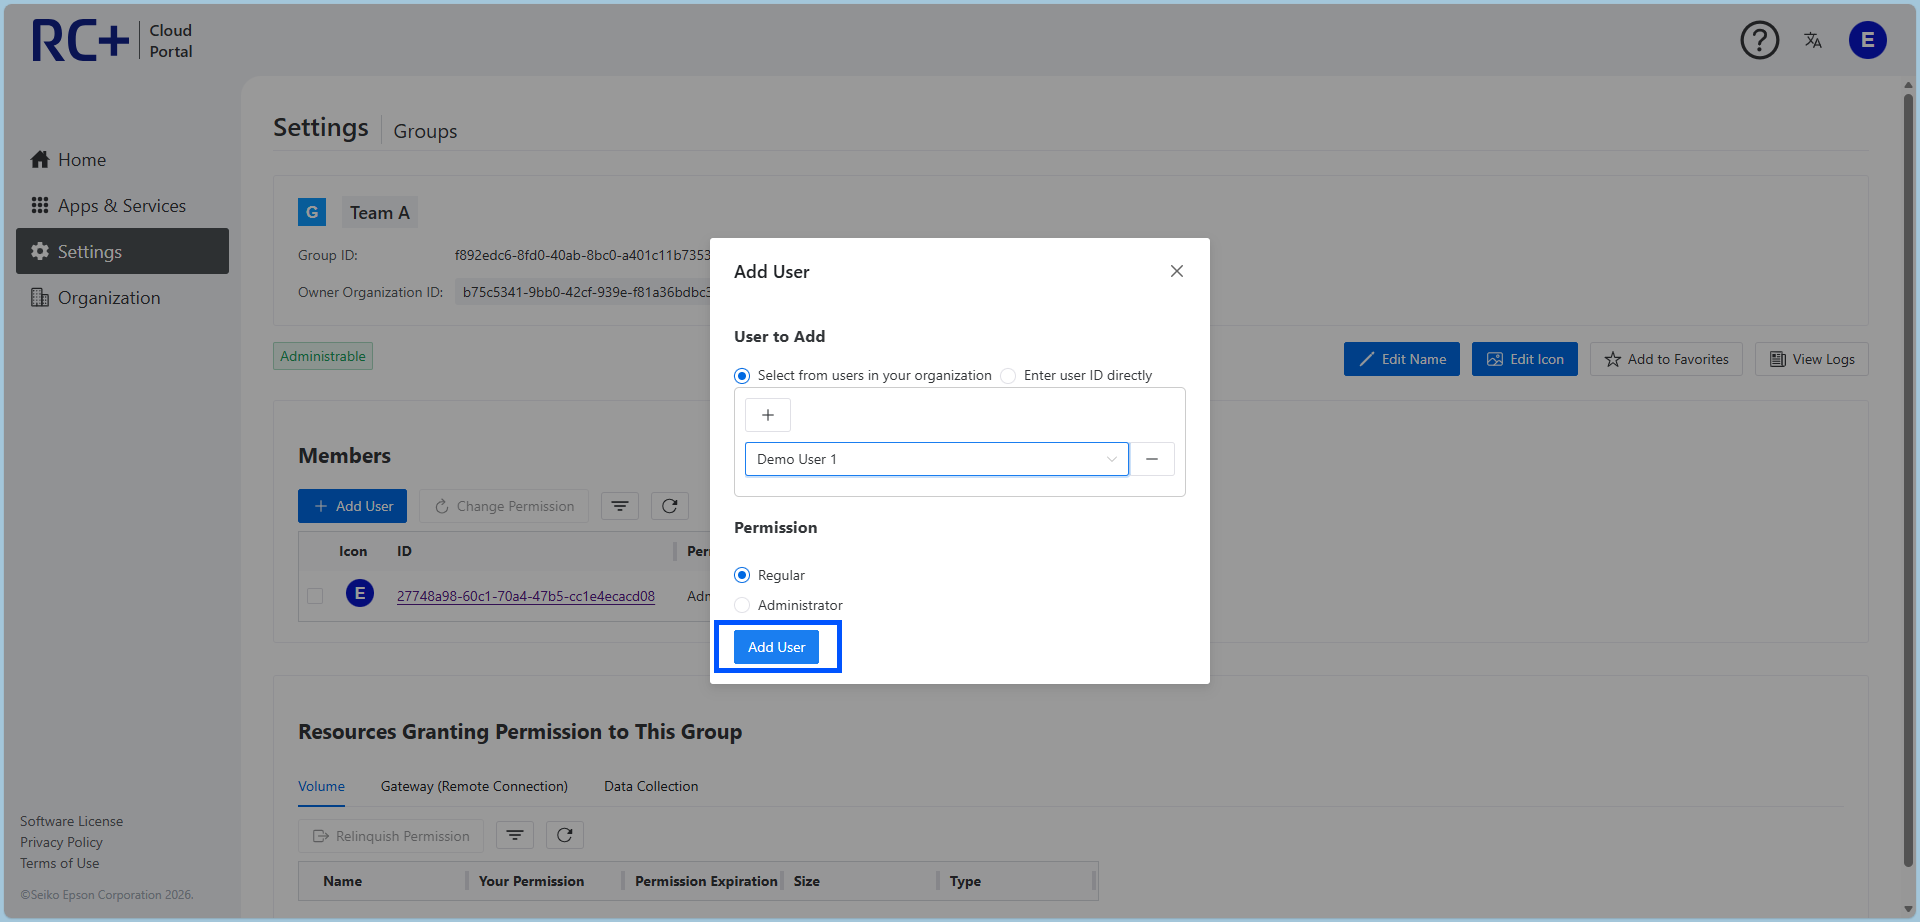
Task: Switch to the Volume tab
Action: click(321, 786)
